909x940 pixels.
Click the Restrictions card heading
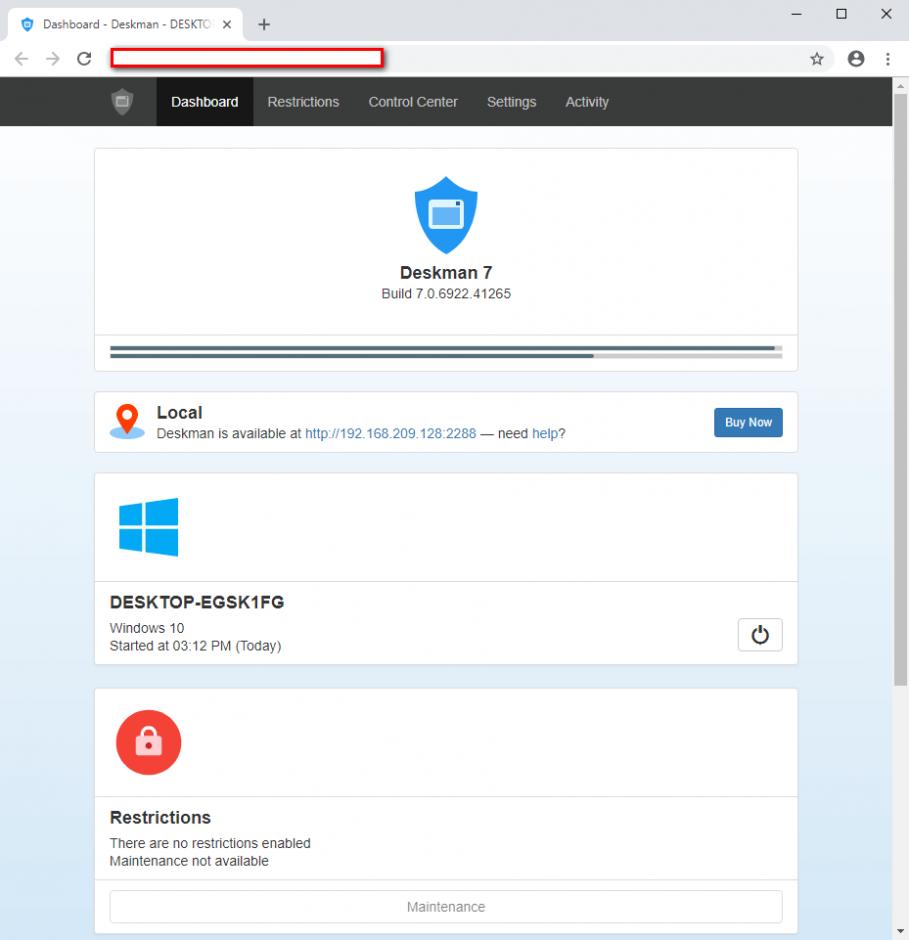[160, 817]
